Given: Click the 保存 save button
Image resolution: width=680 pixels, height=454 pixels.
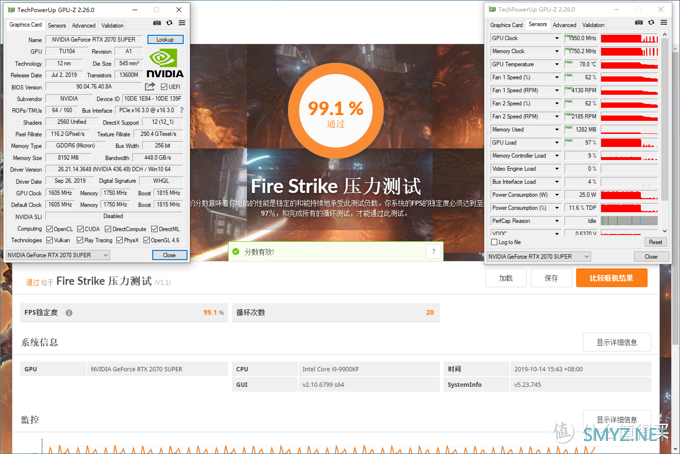Looking at the screenshot, I should pos(551,278).
